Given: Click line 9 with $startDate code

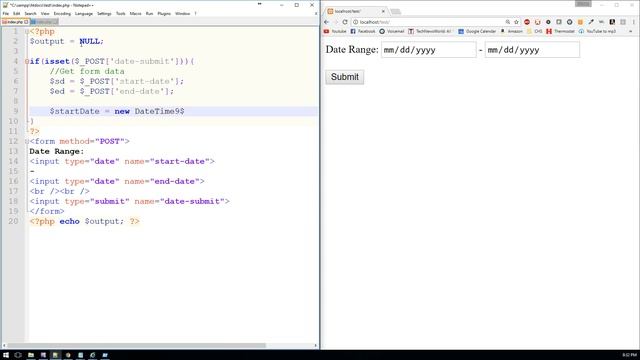Looking at the screenshot, I should pyautogui.click(x=173, y=111).
